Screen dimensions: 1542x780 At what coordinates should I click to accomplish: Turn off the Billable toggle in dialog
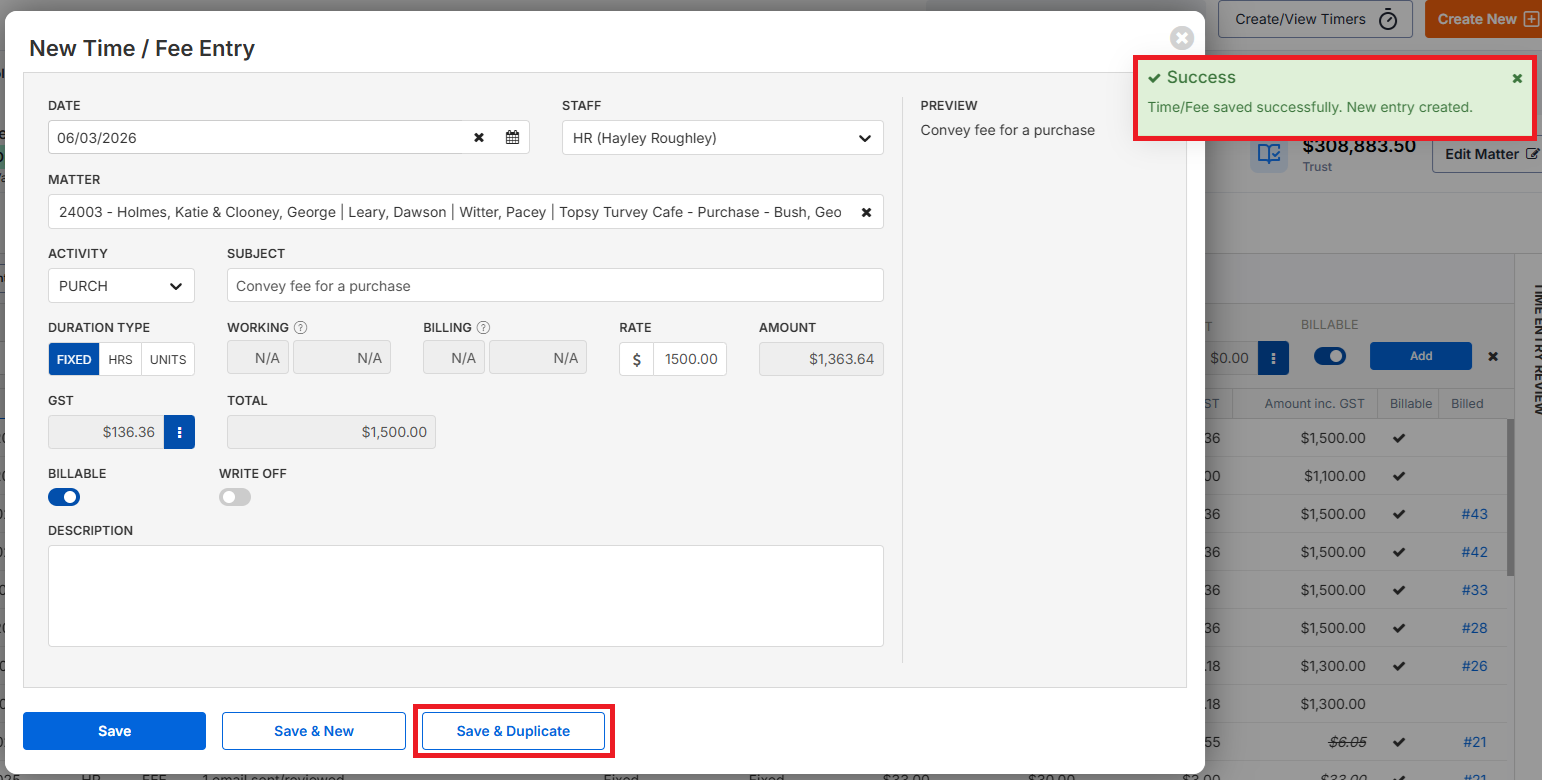(x=64, y=497)
